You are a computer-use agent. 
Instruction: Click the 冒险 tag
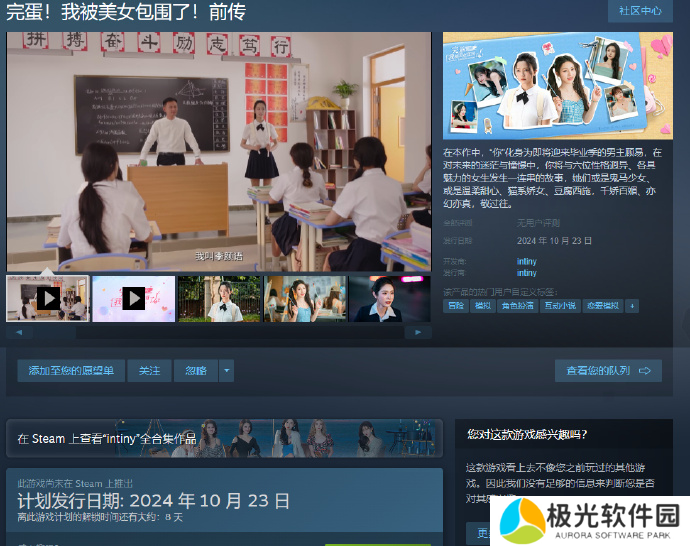[456, 305]
